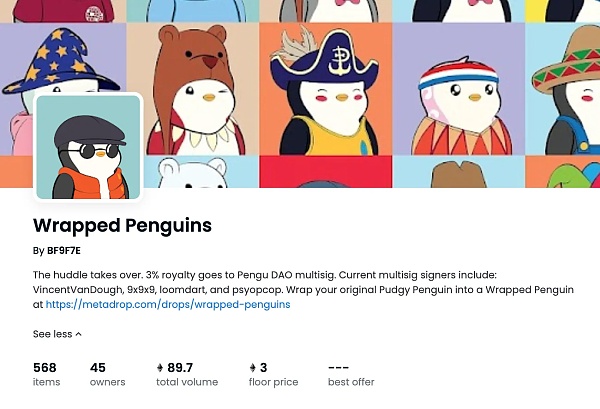Open the BF9F7E creator profile link
The image size is (600, 409).
[62, 251]
